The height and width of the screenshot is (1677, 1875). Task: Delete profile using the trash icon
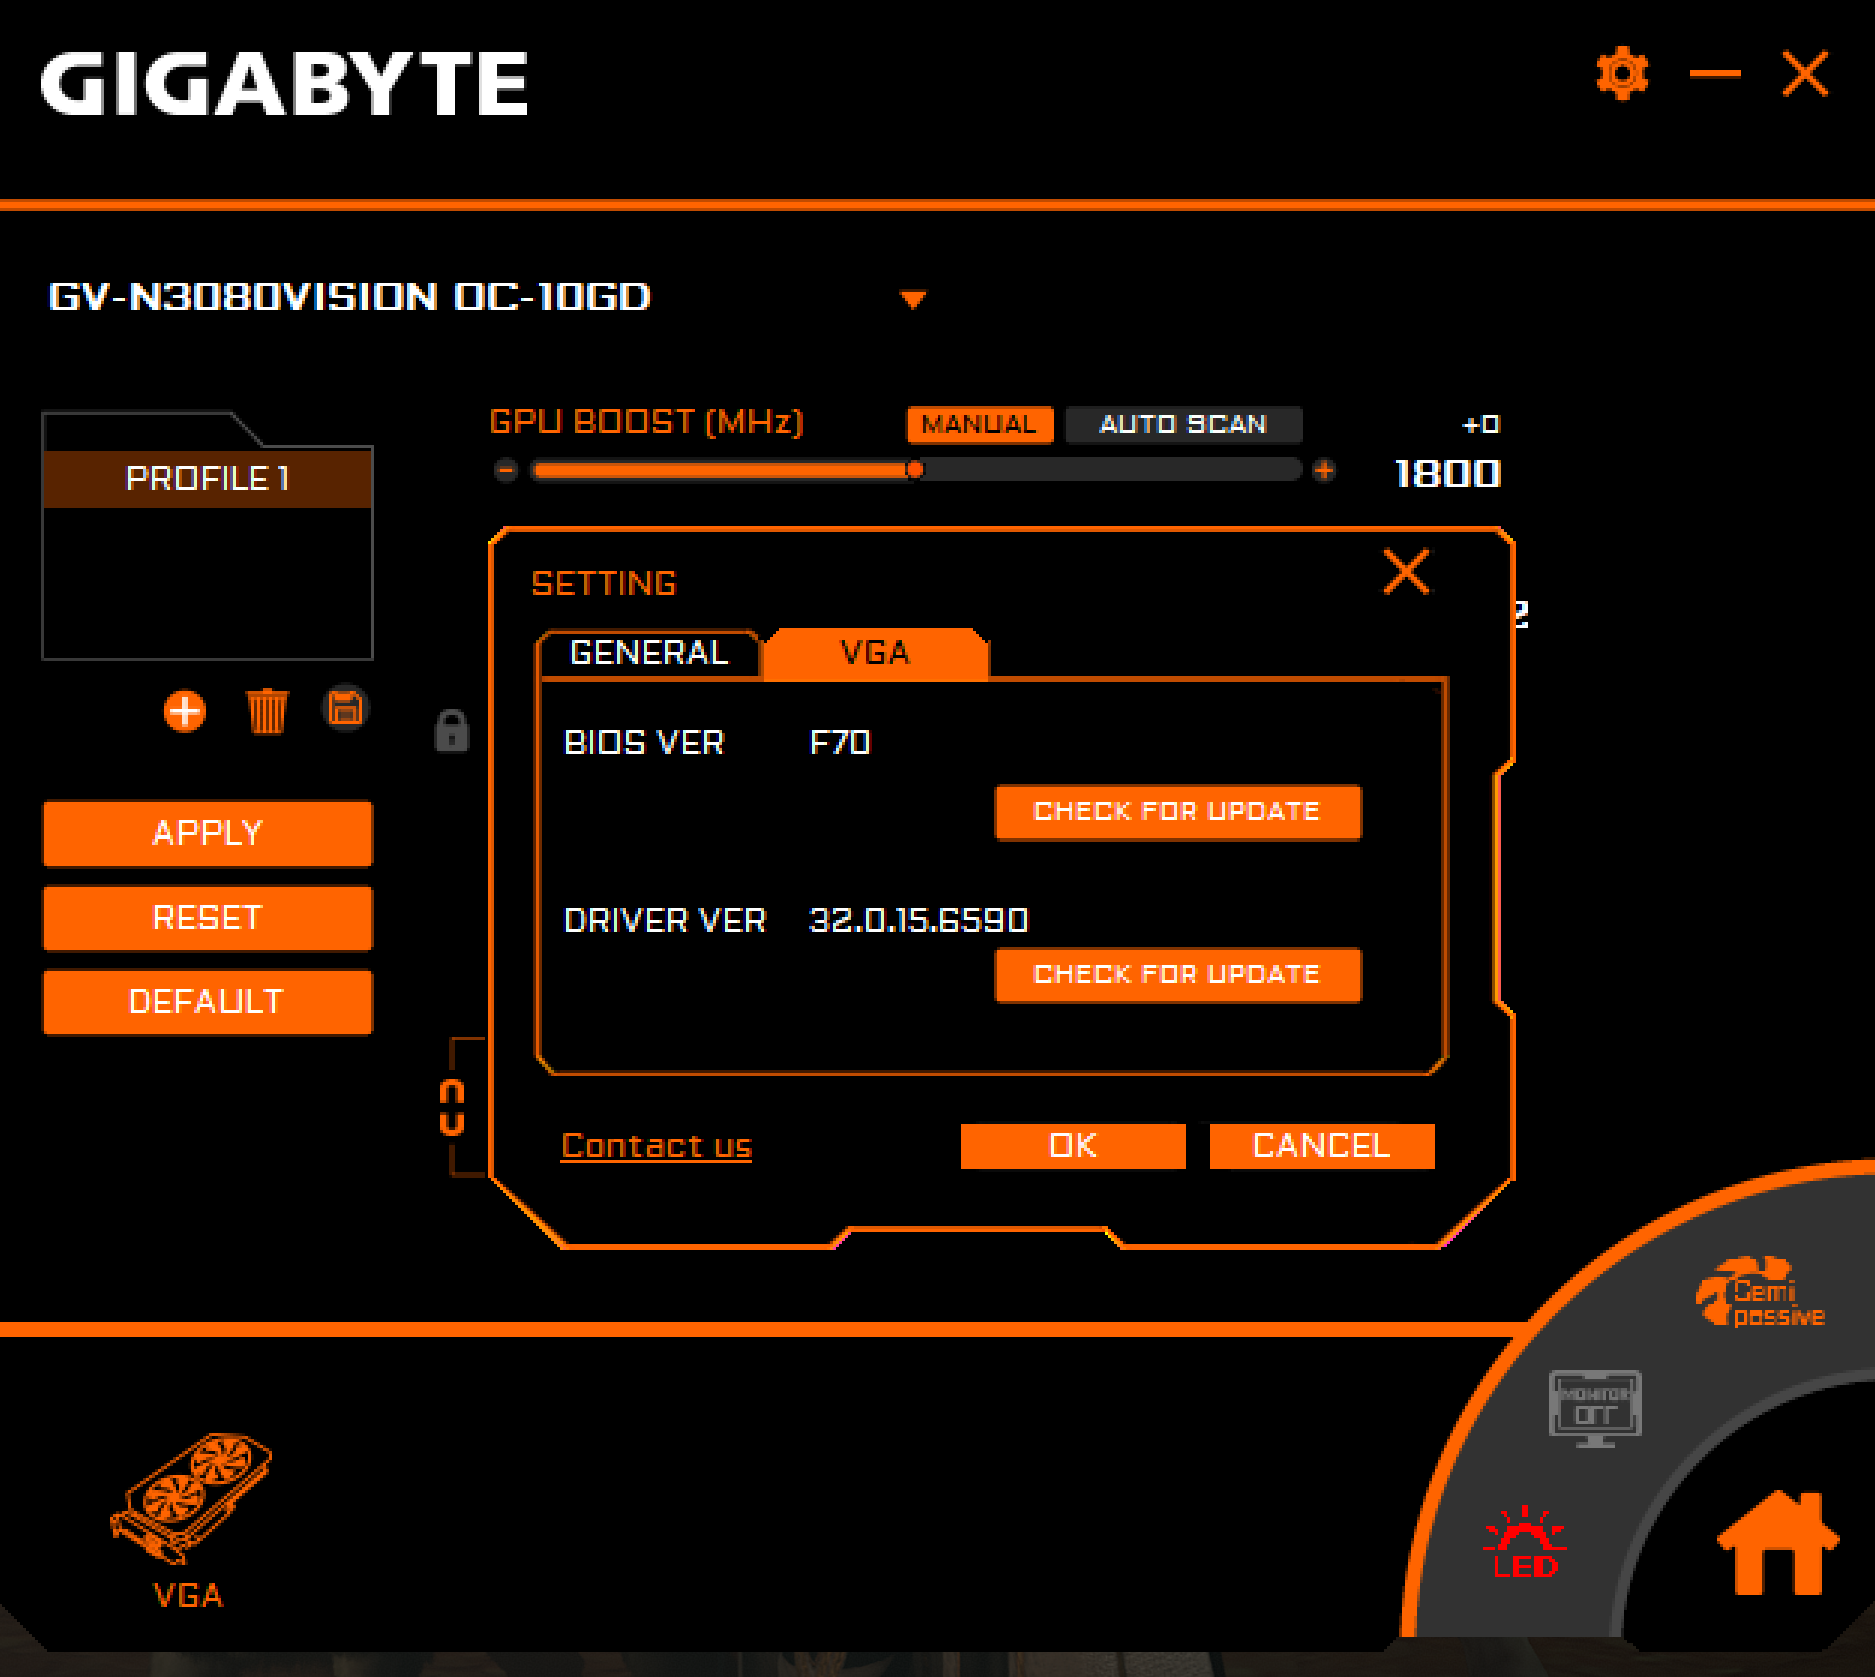pyautogui.click(x=267, y=712)
